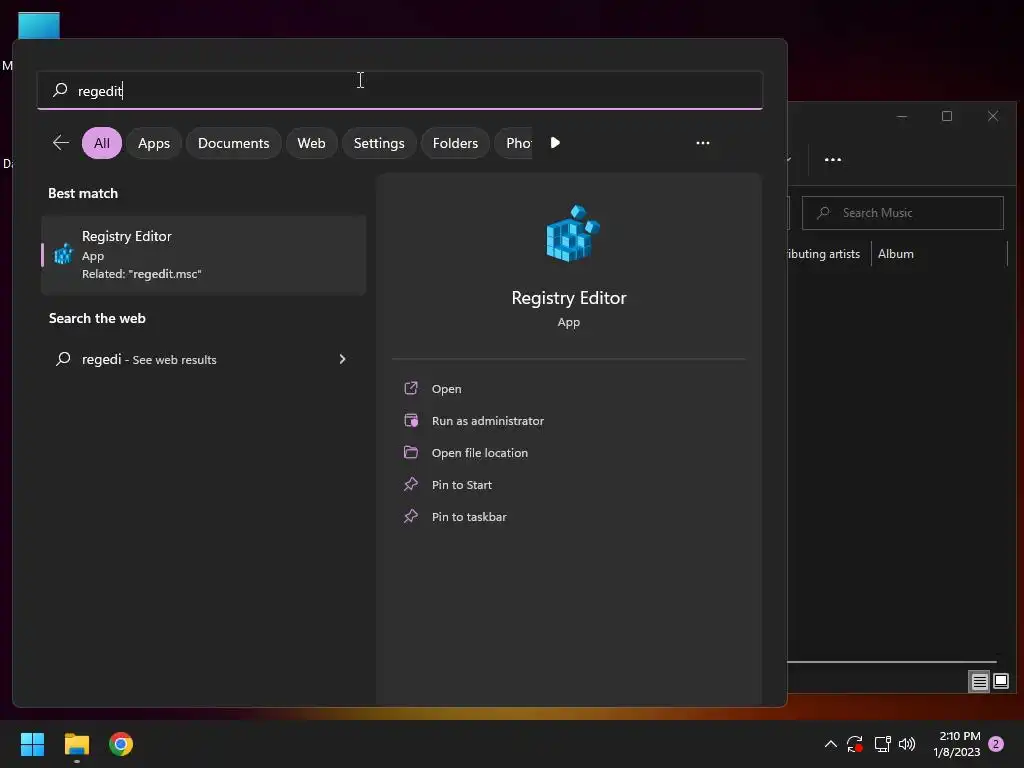Maximize the File Explorer window
1024x768 pixels.
947,116
